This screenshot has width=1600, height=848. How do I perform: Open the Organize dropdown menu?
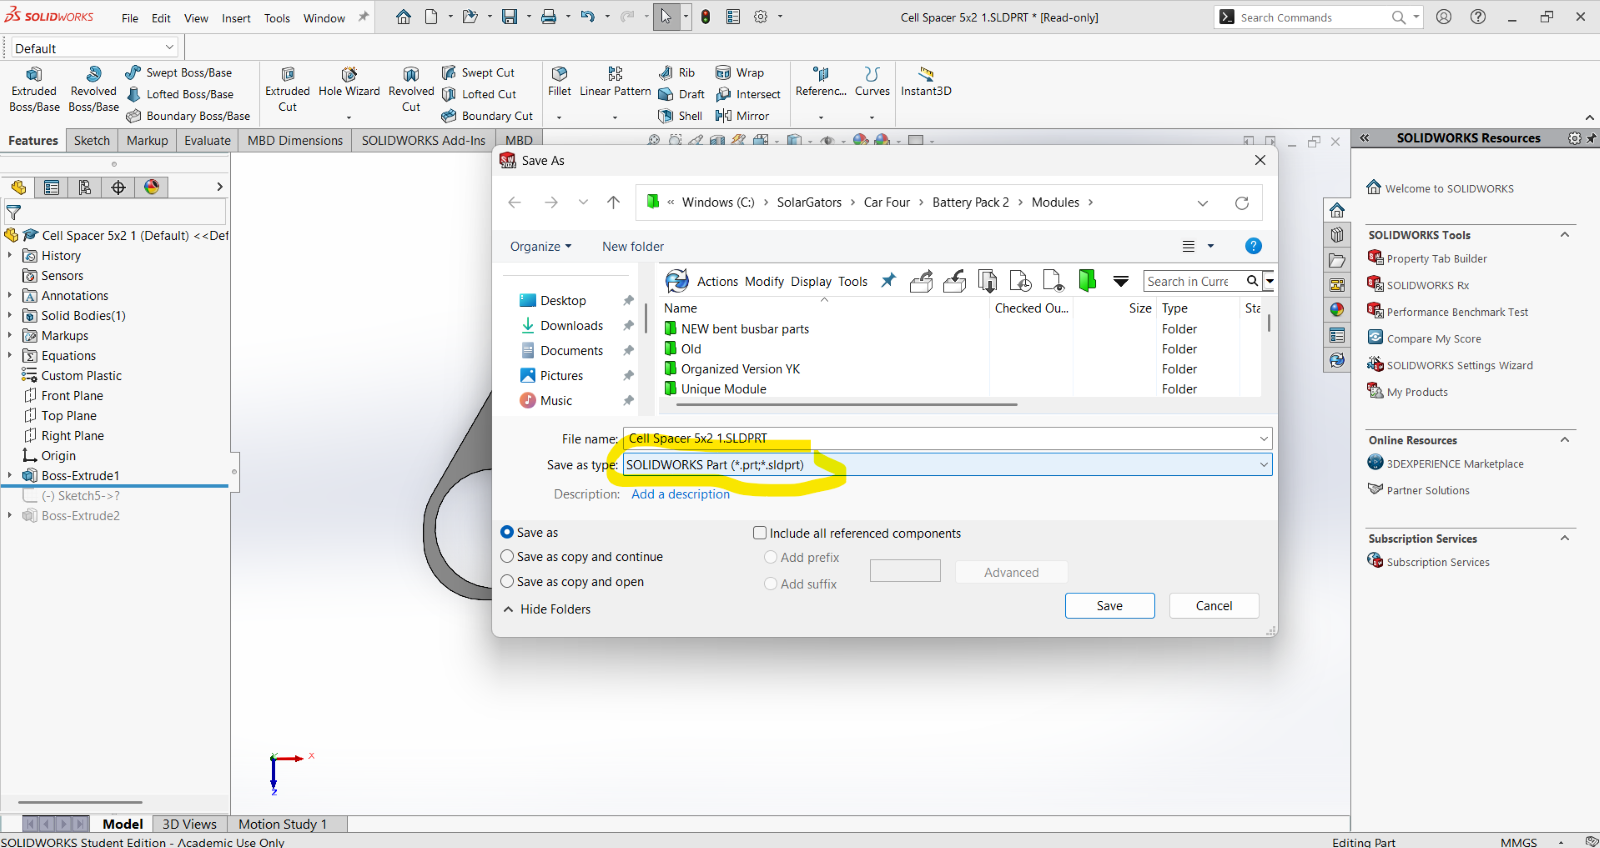tap(541, 246)
